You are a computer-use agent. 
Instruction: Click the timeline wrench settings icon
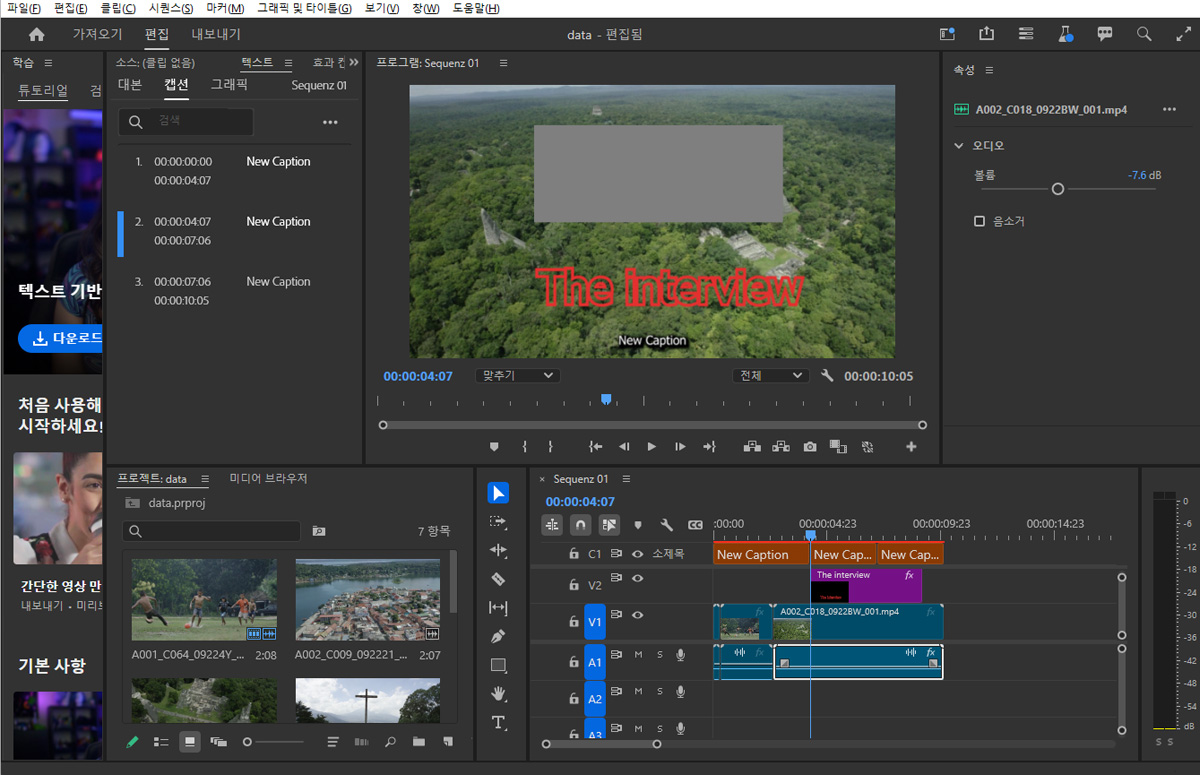pos(667,524)
